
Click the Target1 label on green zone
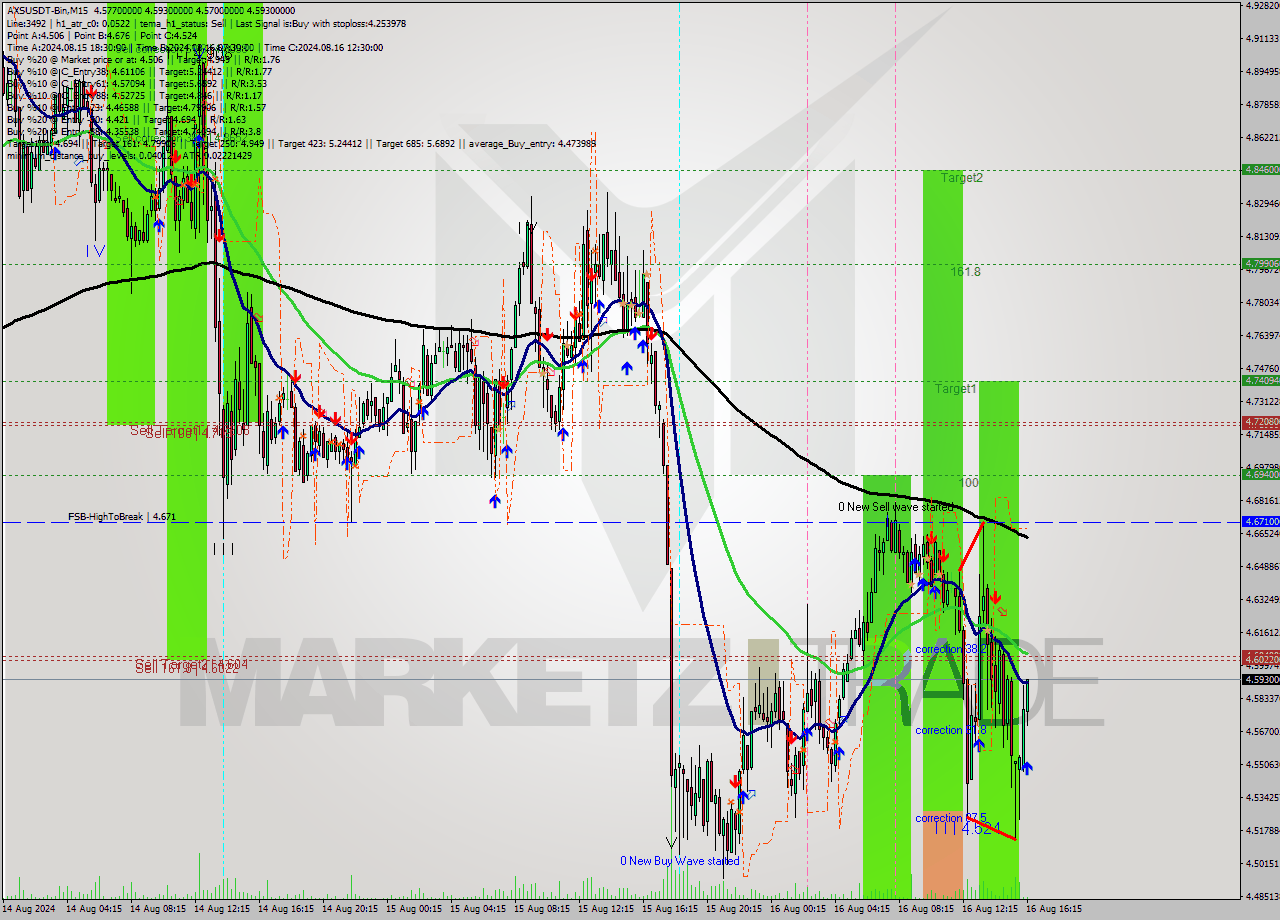point(955,389)
